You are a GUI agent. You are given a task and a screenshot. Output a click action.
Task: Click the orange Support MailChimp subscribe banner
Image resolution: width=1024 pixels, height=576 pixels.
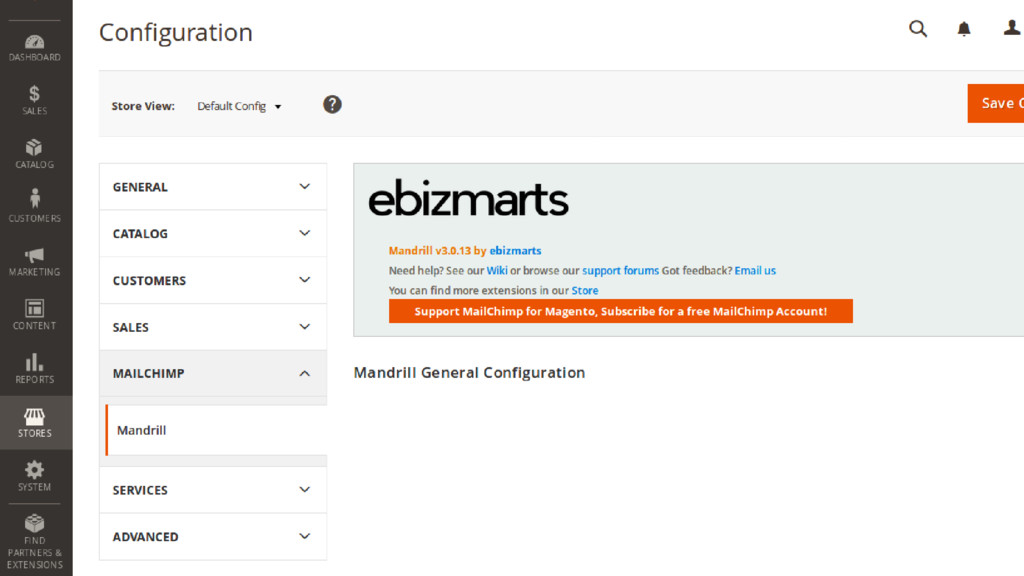620,311
